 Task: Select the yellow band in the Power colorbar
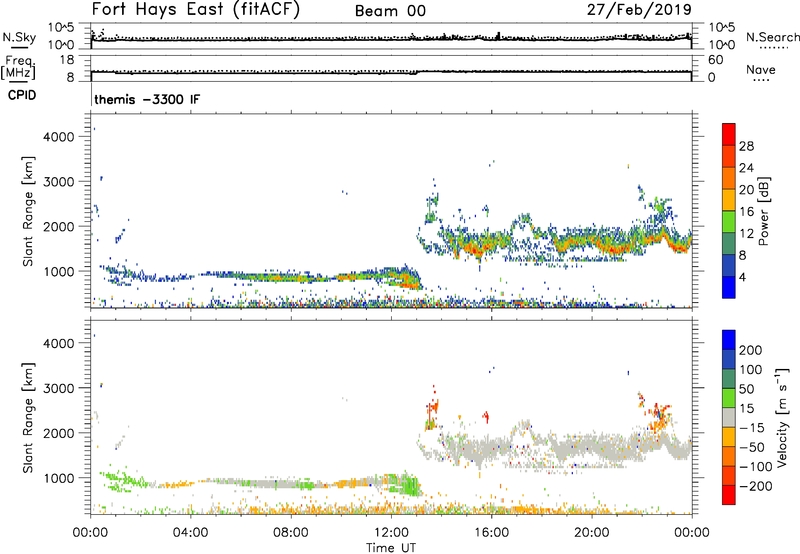(729, 200)
